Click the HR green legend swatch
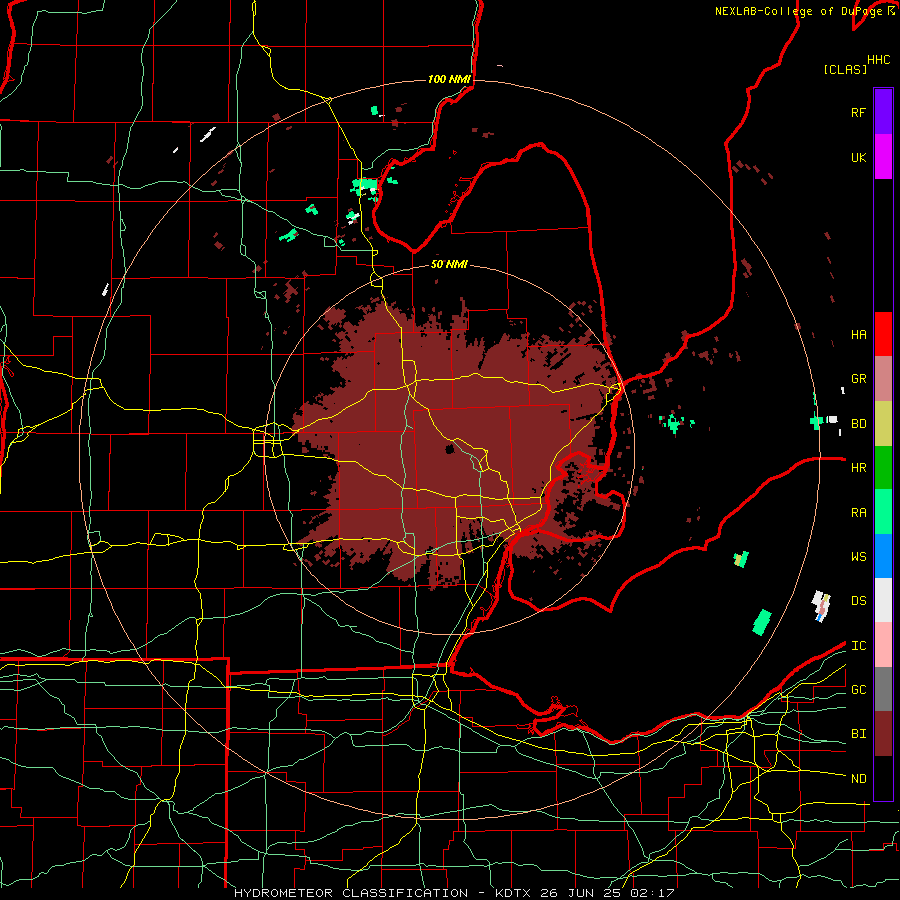The image size is (900, 900). pyautogui.click(x=883, y=467)
